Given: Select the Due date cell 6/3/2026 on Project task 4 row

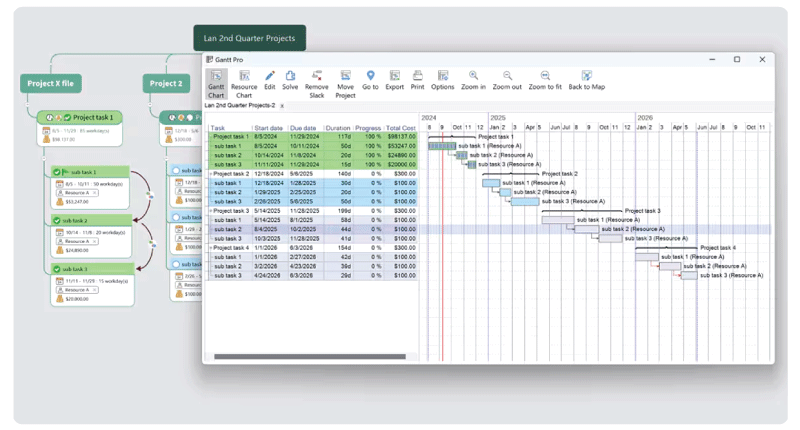Looking at the screenshot, I should coord(305,248).
